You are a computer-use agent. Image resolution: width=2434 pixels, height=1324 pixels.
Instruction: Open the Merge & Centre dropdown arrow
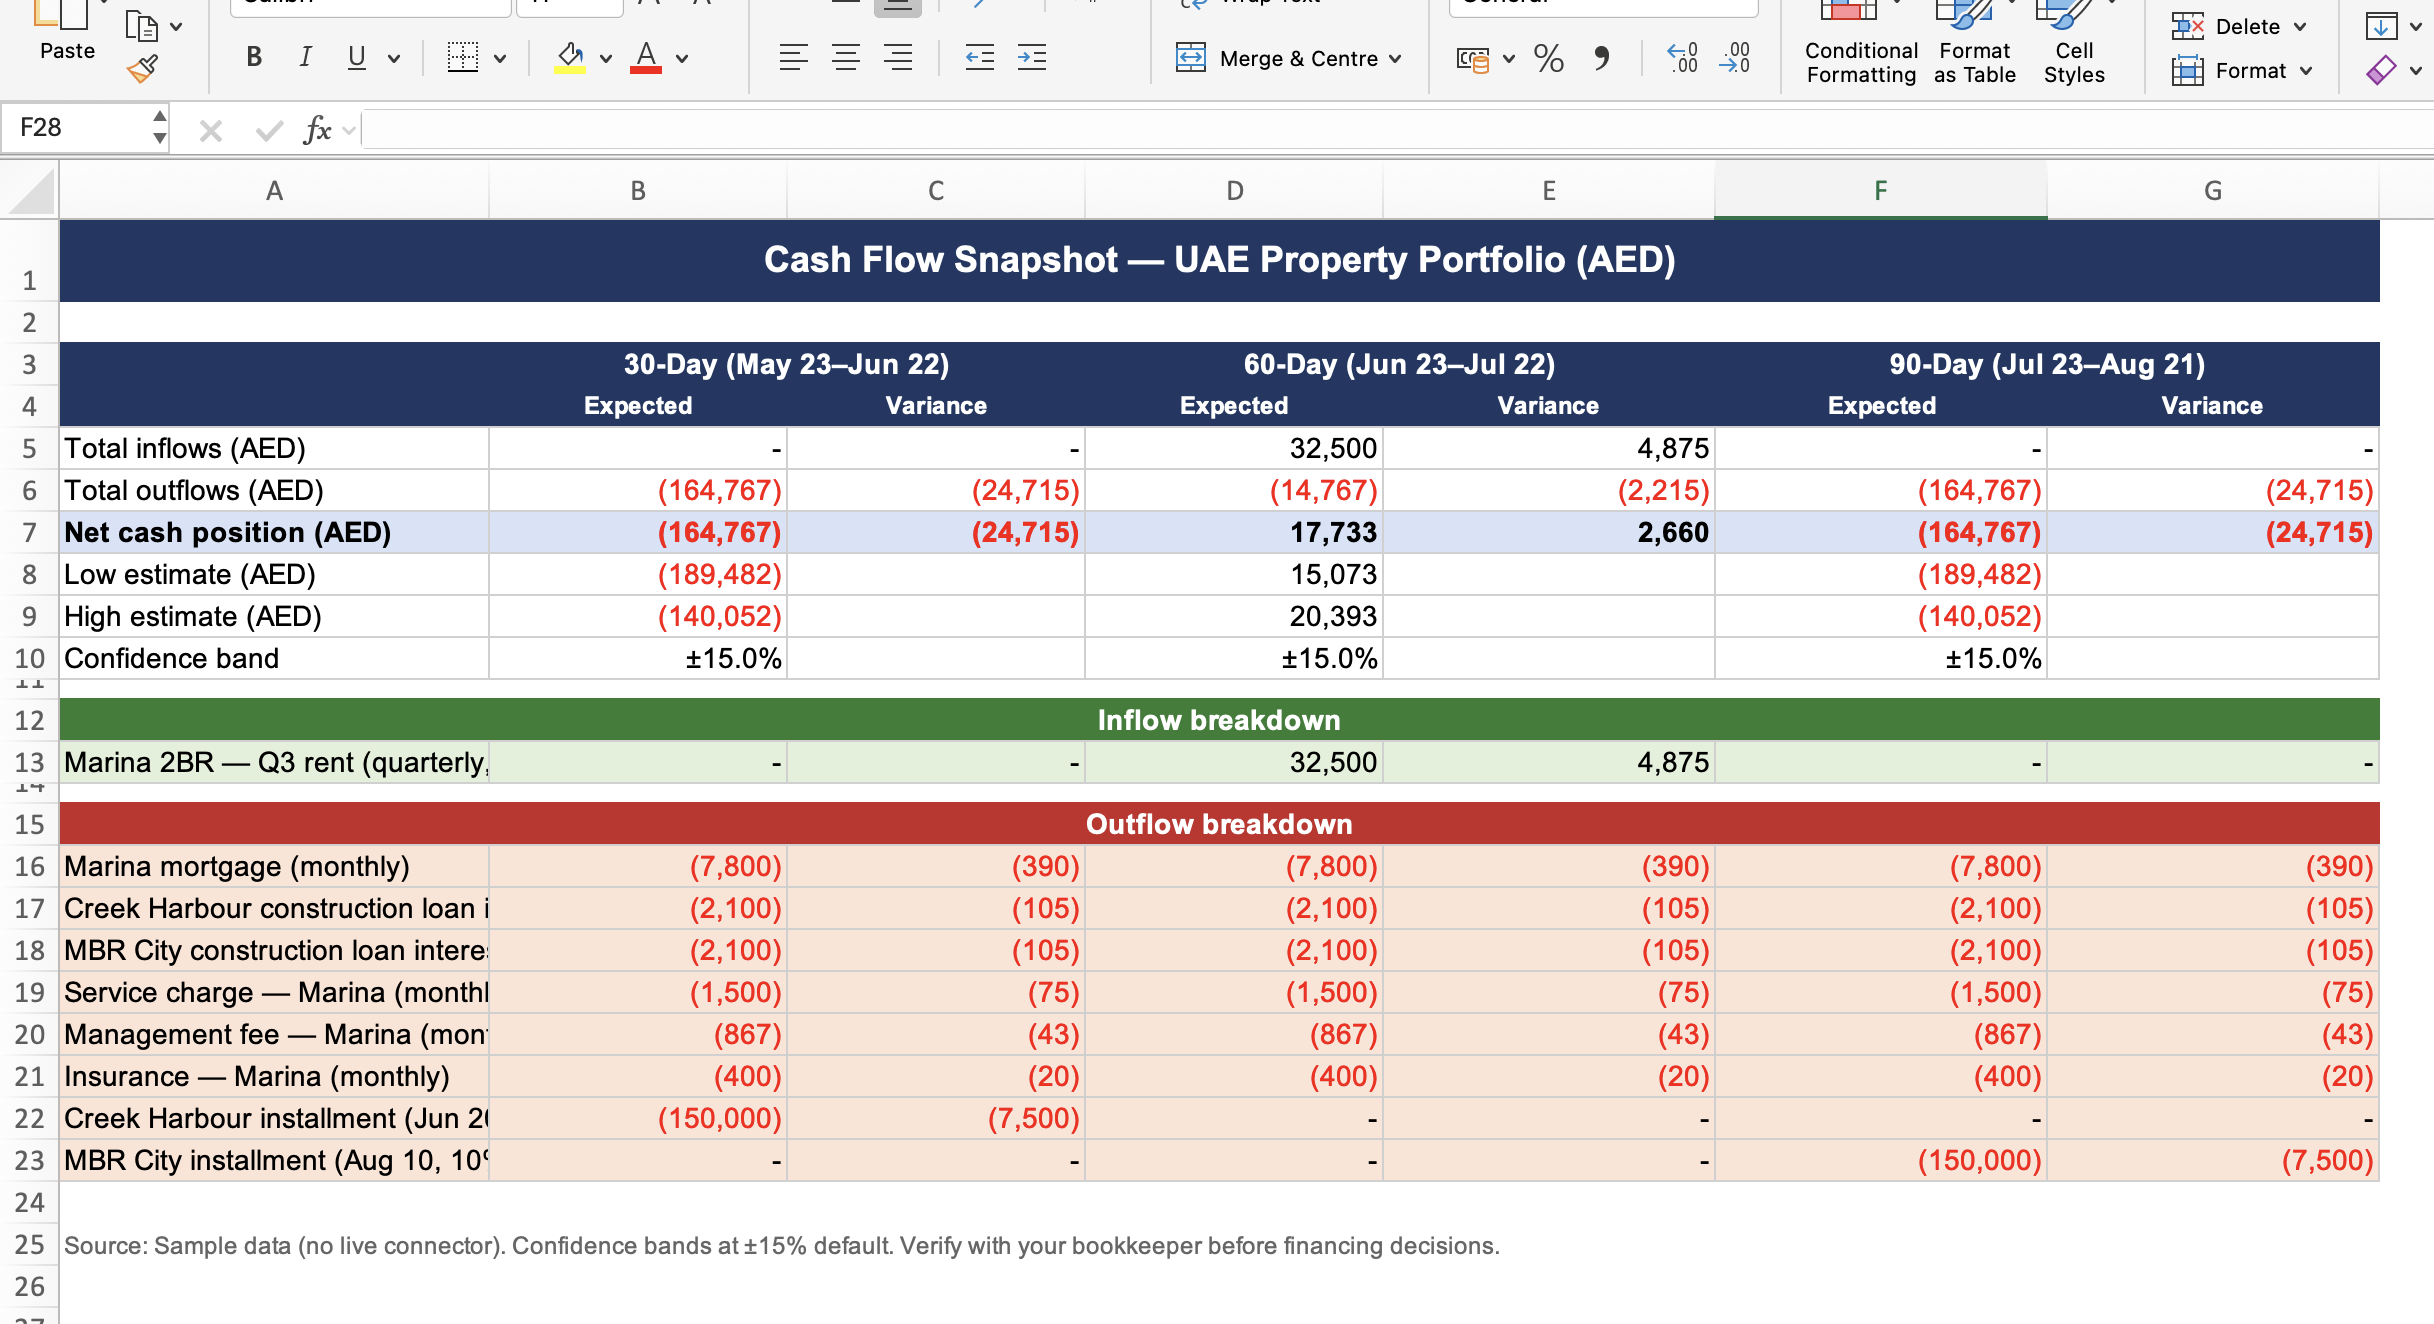tap(1395, 59)
